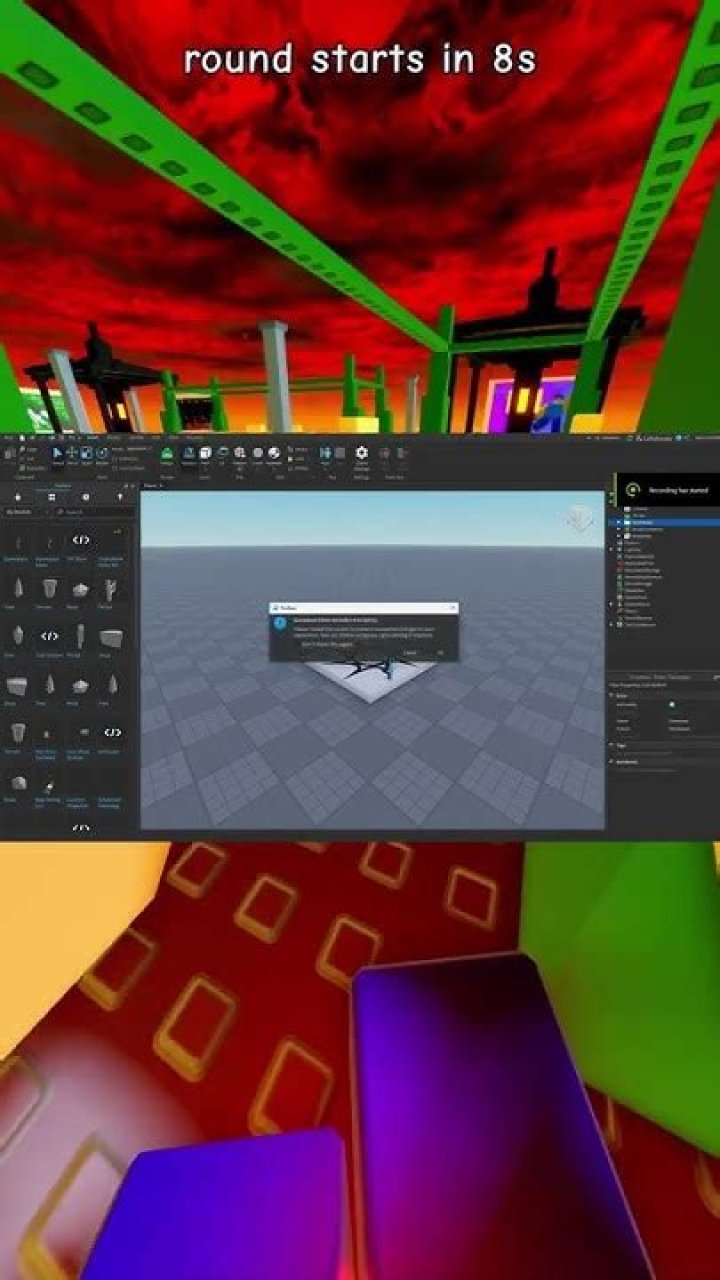Click the Cancel button in the dialog
720x1280 pixels.
[x=410, y=652]
